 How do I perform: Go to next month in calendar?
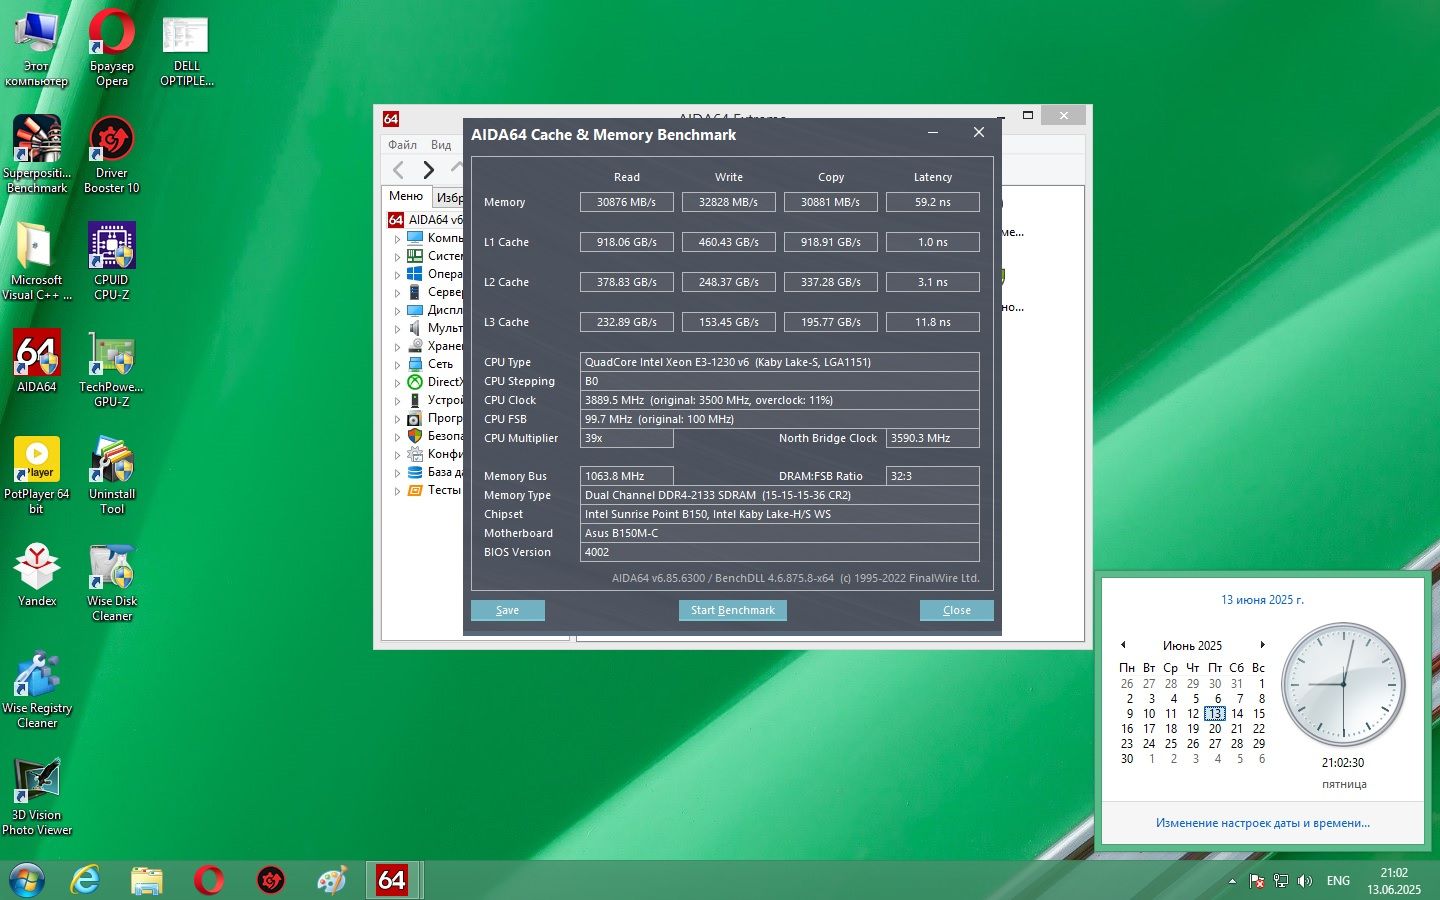pyautogui.click(x=1262, y=645)
